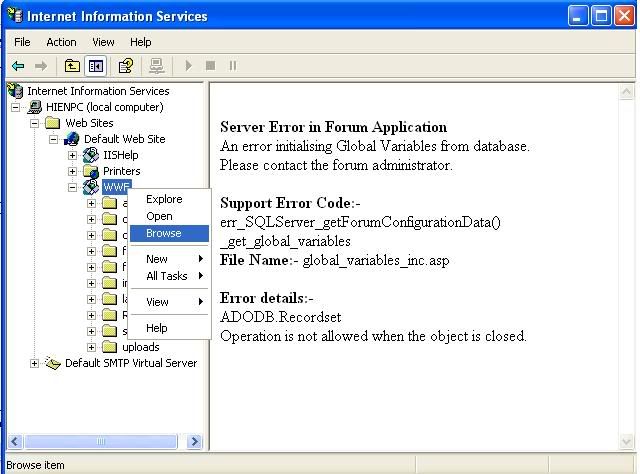Select the uploads folder in tree
The image size is (640, 474).
(x=140, y=347)
